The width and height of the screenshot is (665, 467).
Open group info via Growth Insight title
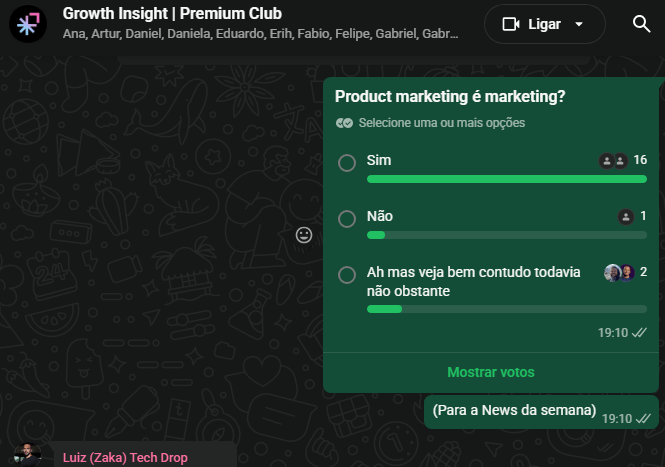[172, 14]
